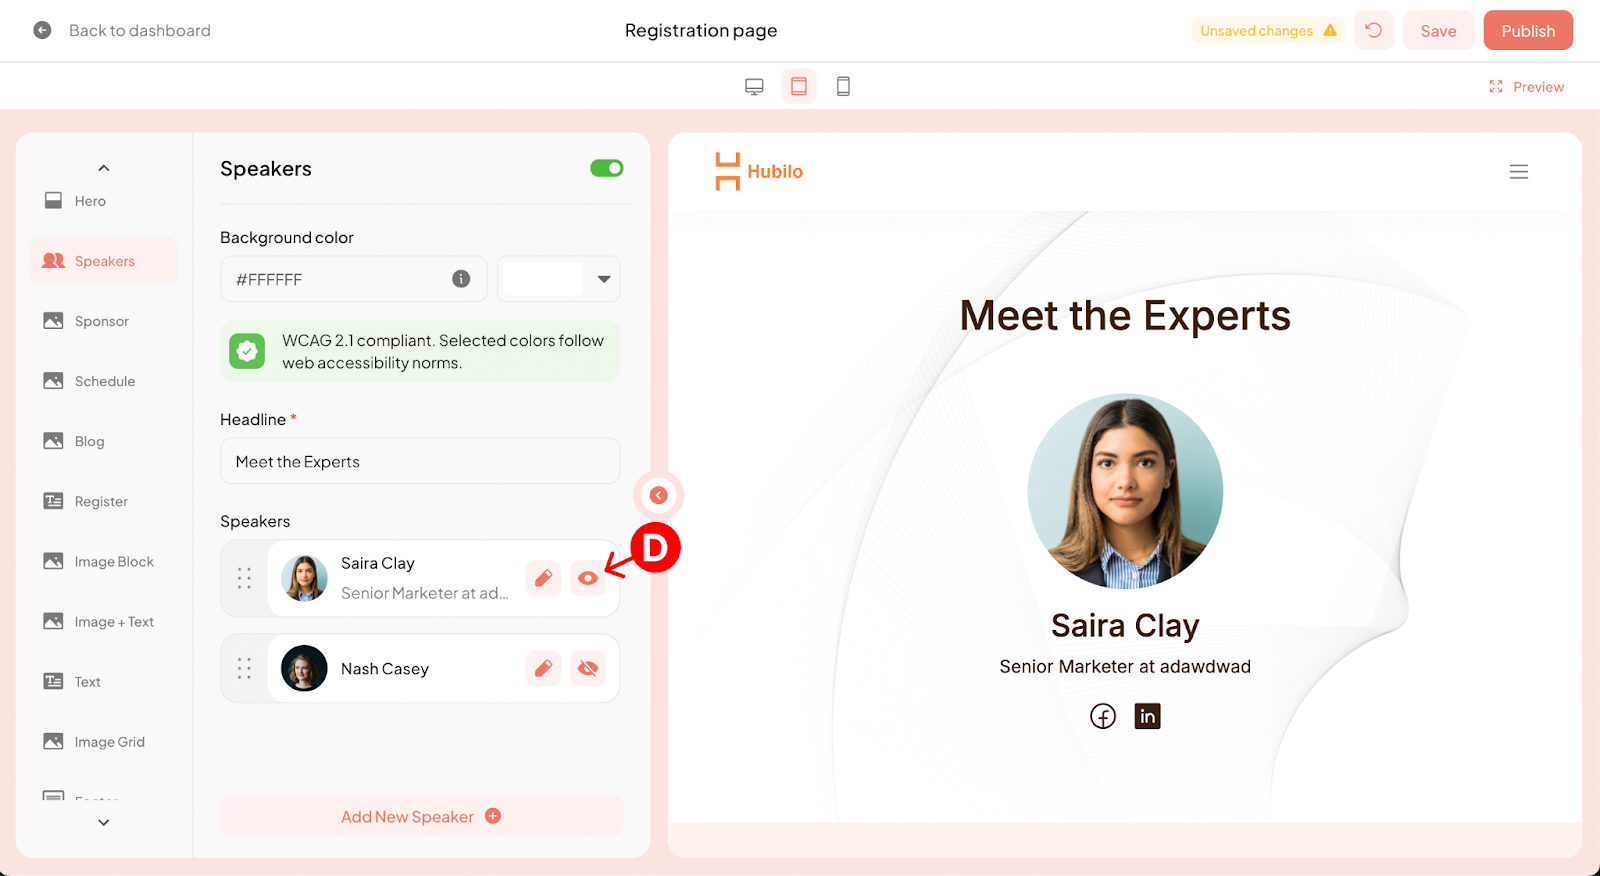Click the Meet the Experts heading

[x=1125, y=316]
